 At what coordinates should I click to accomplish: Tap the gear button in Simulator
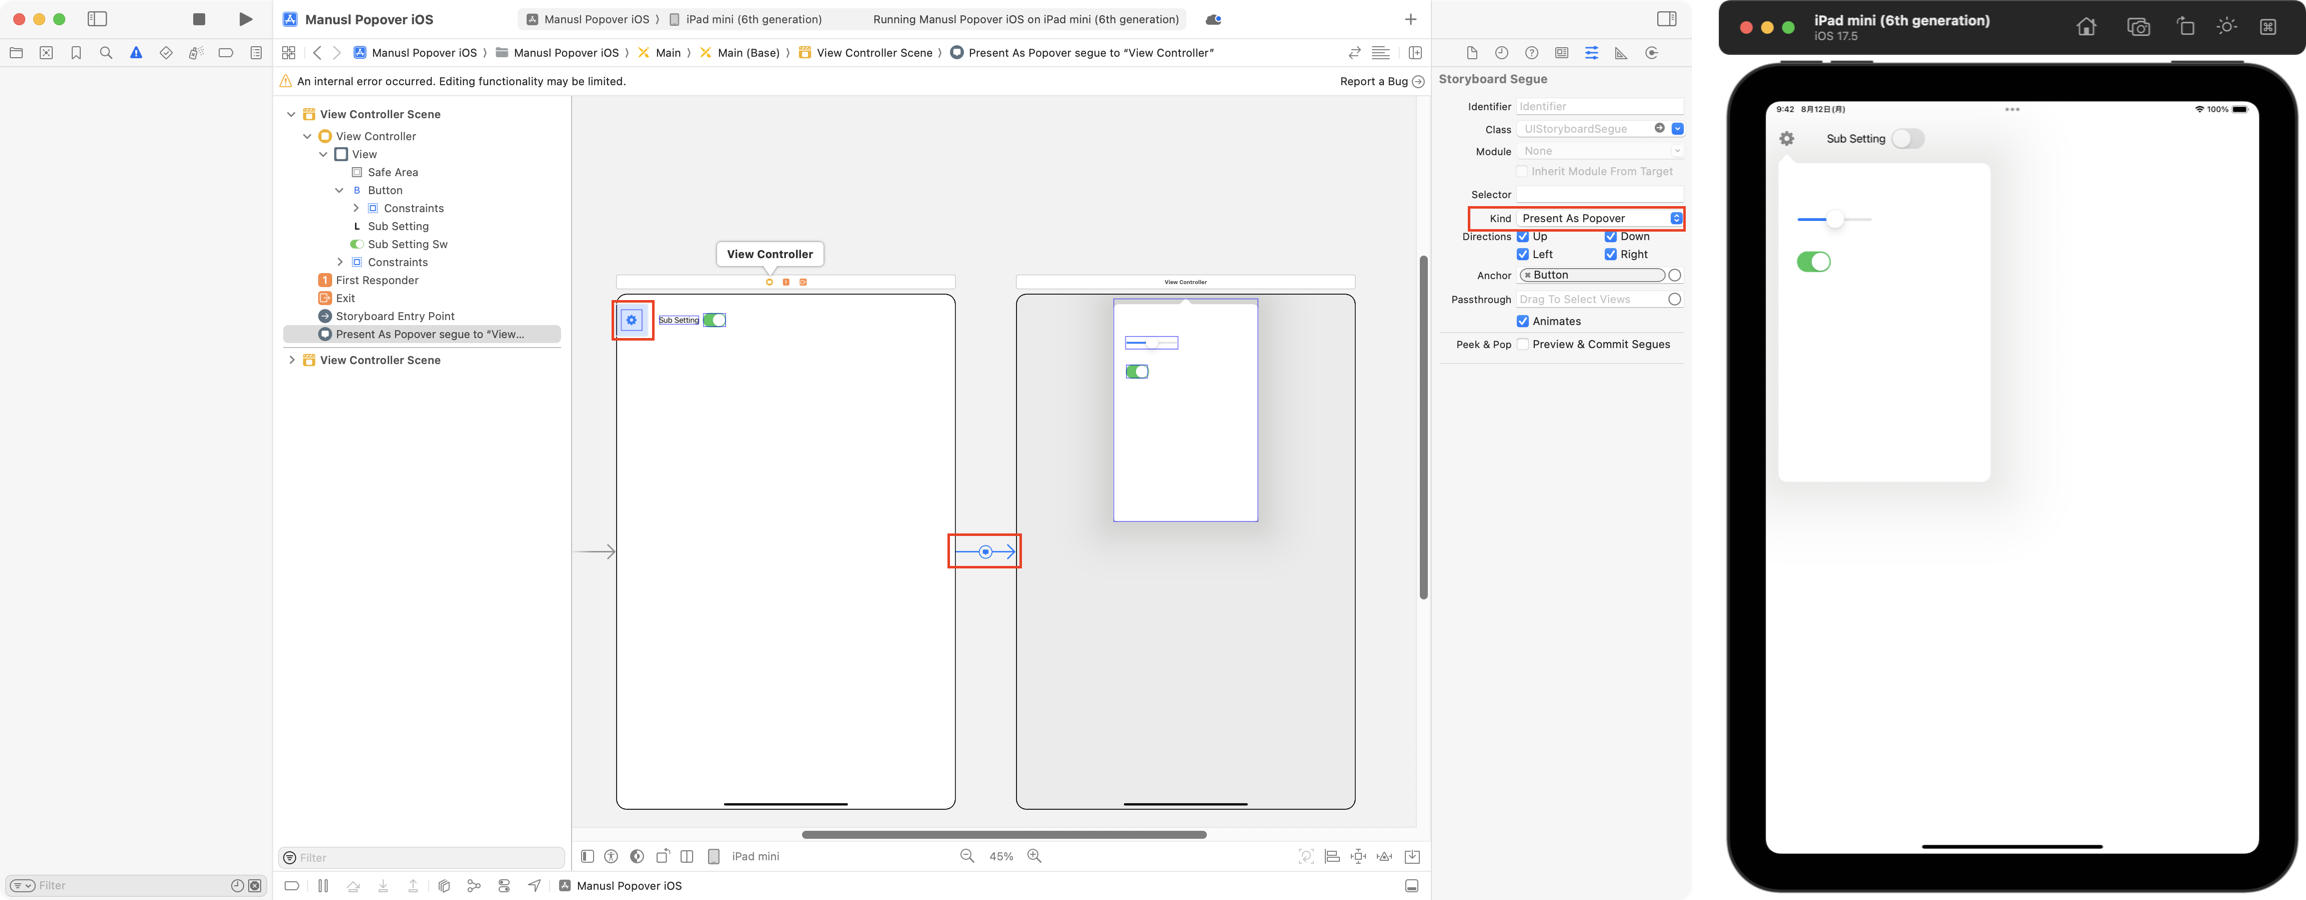pyautogui.click(x=1787, y=139)
